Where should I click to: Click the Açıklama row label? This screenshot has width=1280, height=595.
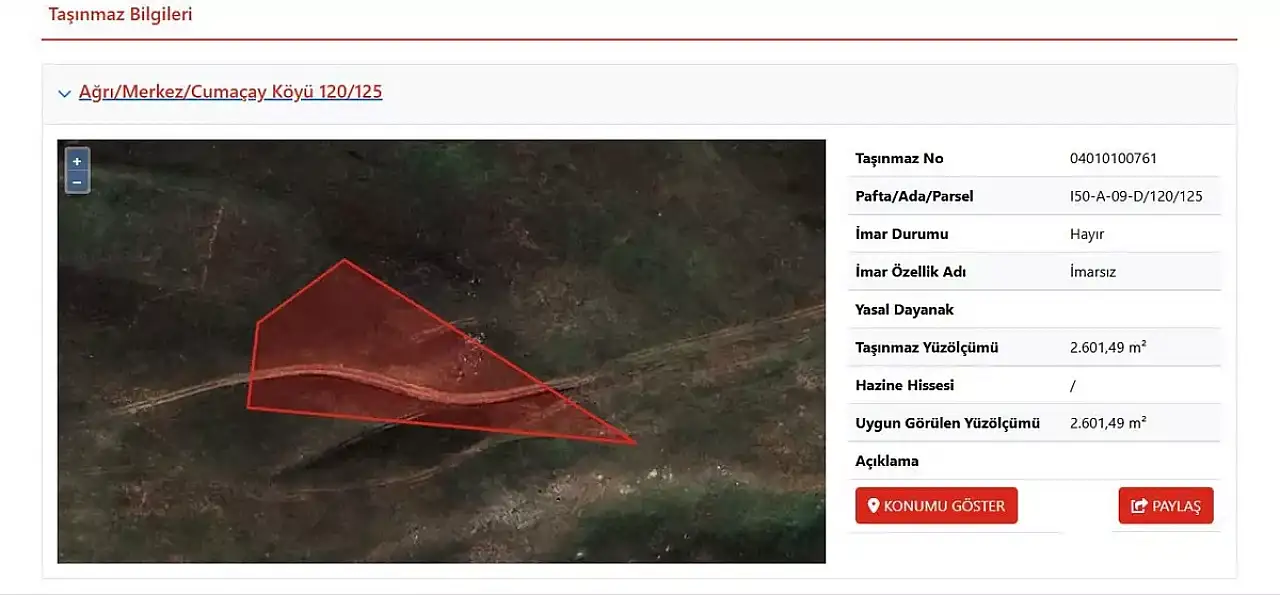click(886, 461)
